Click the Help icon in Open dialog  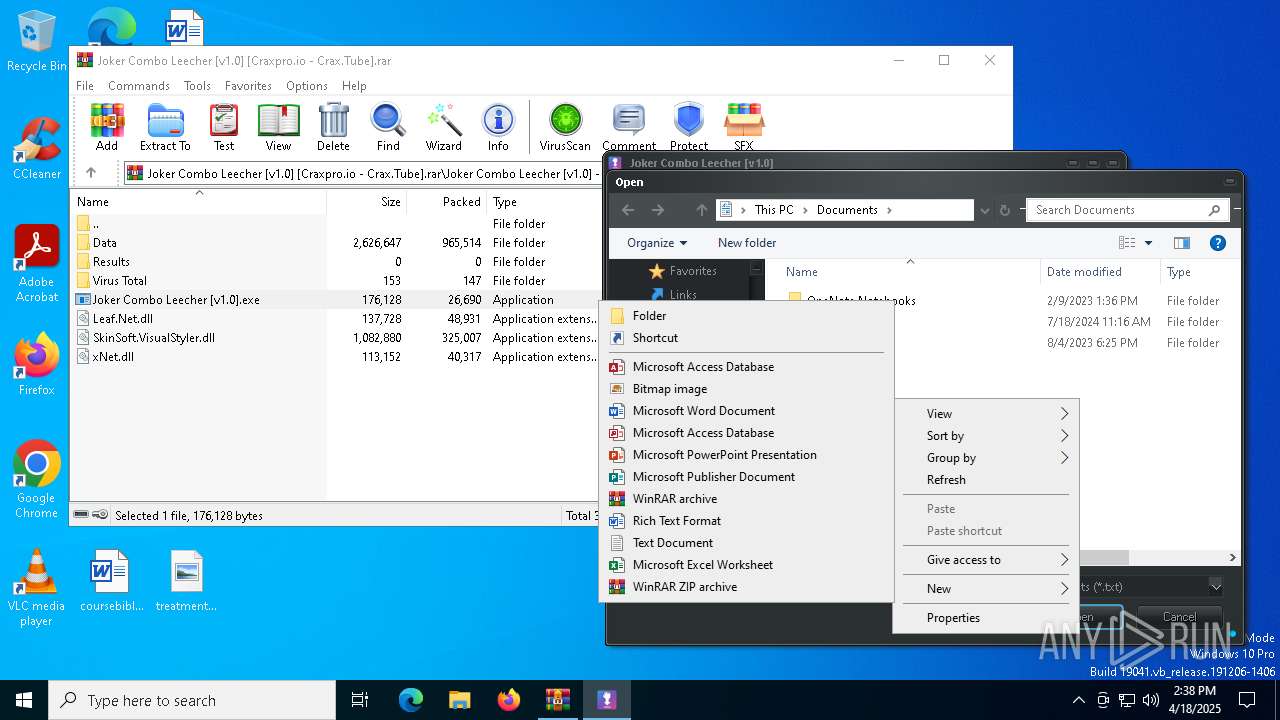[1217, 243]
